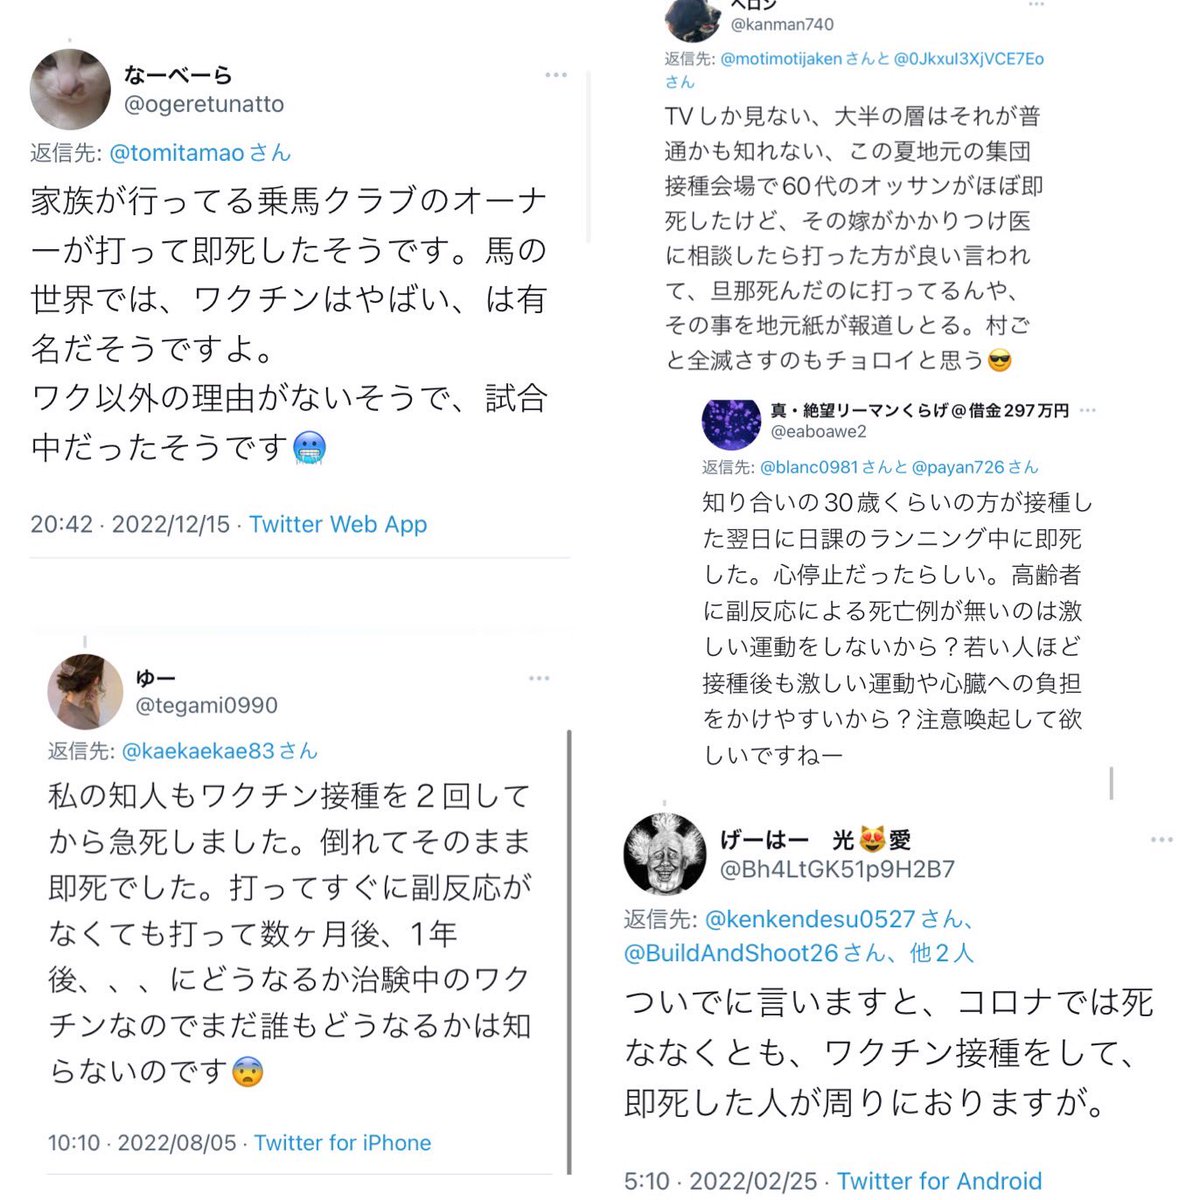This screenshot has width=1200, height=1200.
Task: Open the @motimotijaken mention link
Action: click(781, 59)
